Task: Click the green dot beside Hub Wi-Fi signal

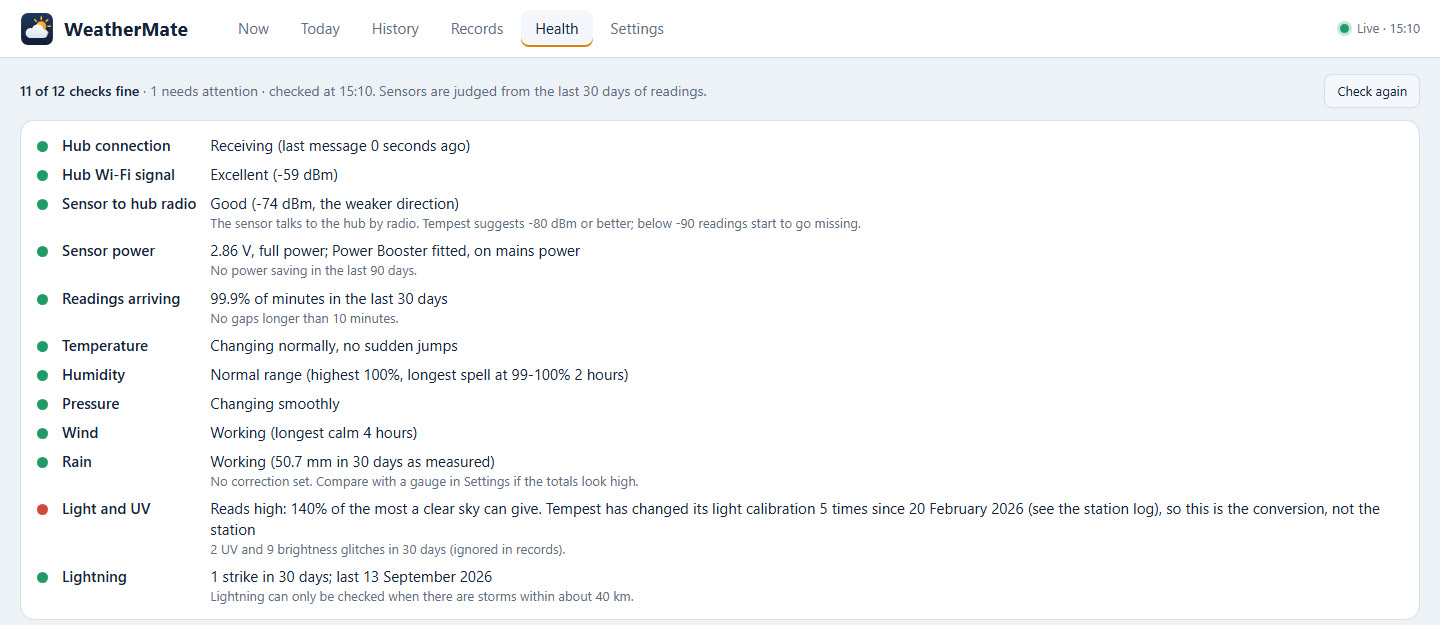Action: (x=43, y=175)
